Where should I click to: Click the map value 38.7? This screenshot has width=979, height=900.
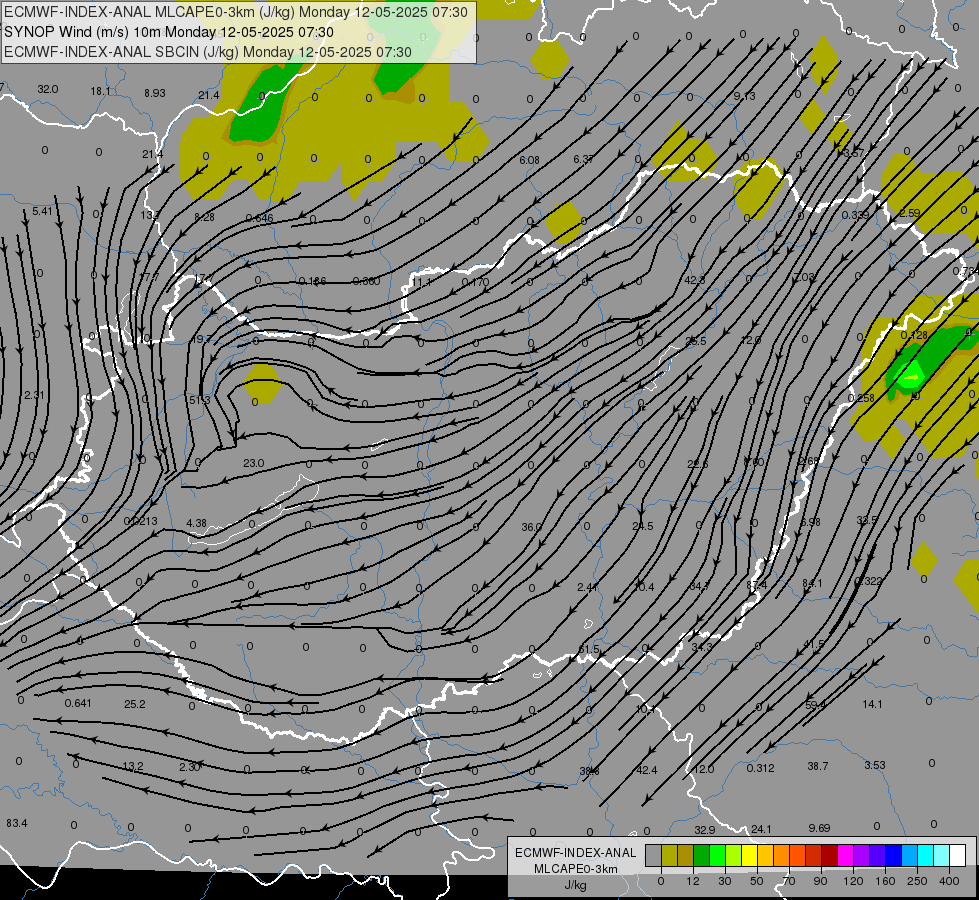(818, 766)
